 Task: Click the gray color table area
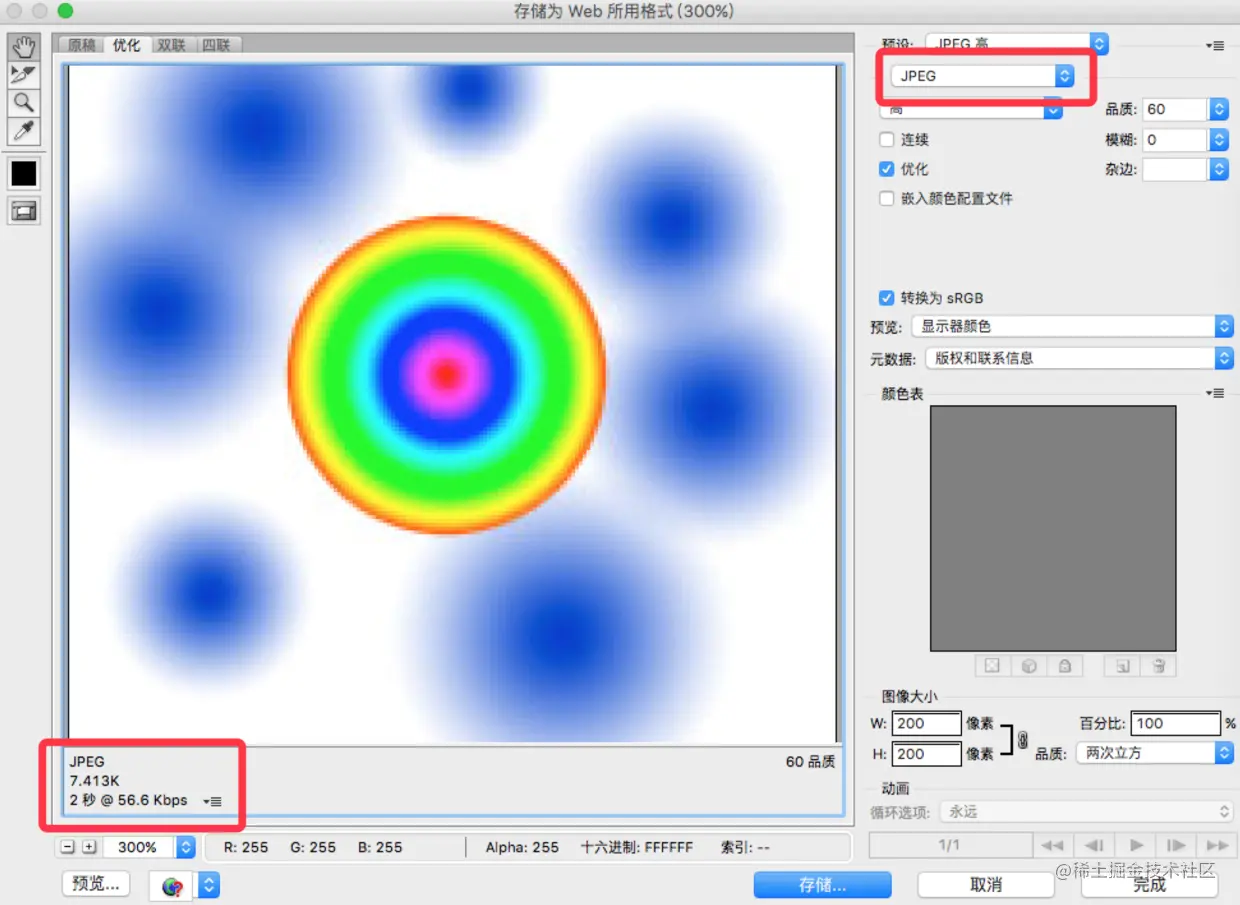tap(1053, 529)
